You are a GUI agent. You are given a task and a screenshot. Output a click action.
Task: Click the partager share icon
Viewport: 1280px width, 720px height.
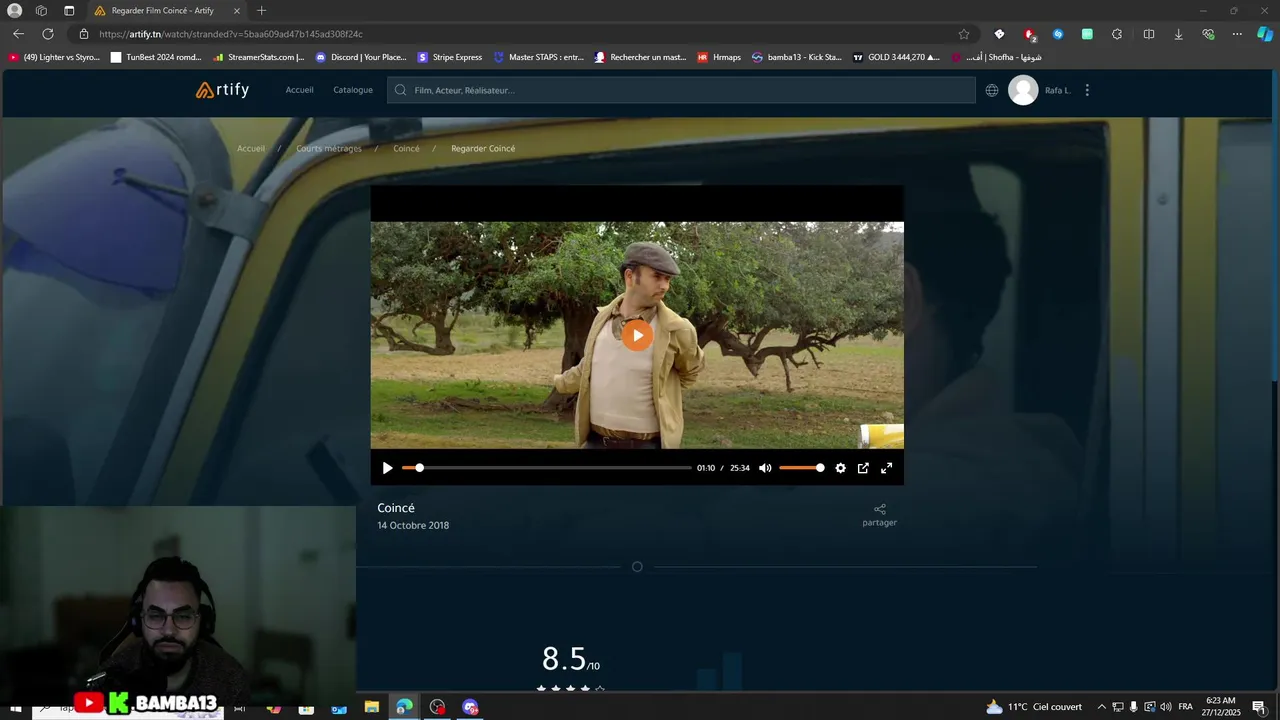880,515
